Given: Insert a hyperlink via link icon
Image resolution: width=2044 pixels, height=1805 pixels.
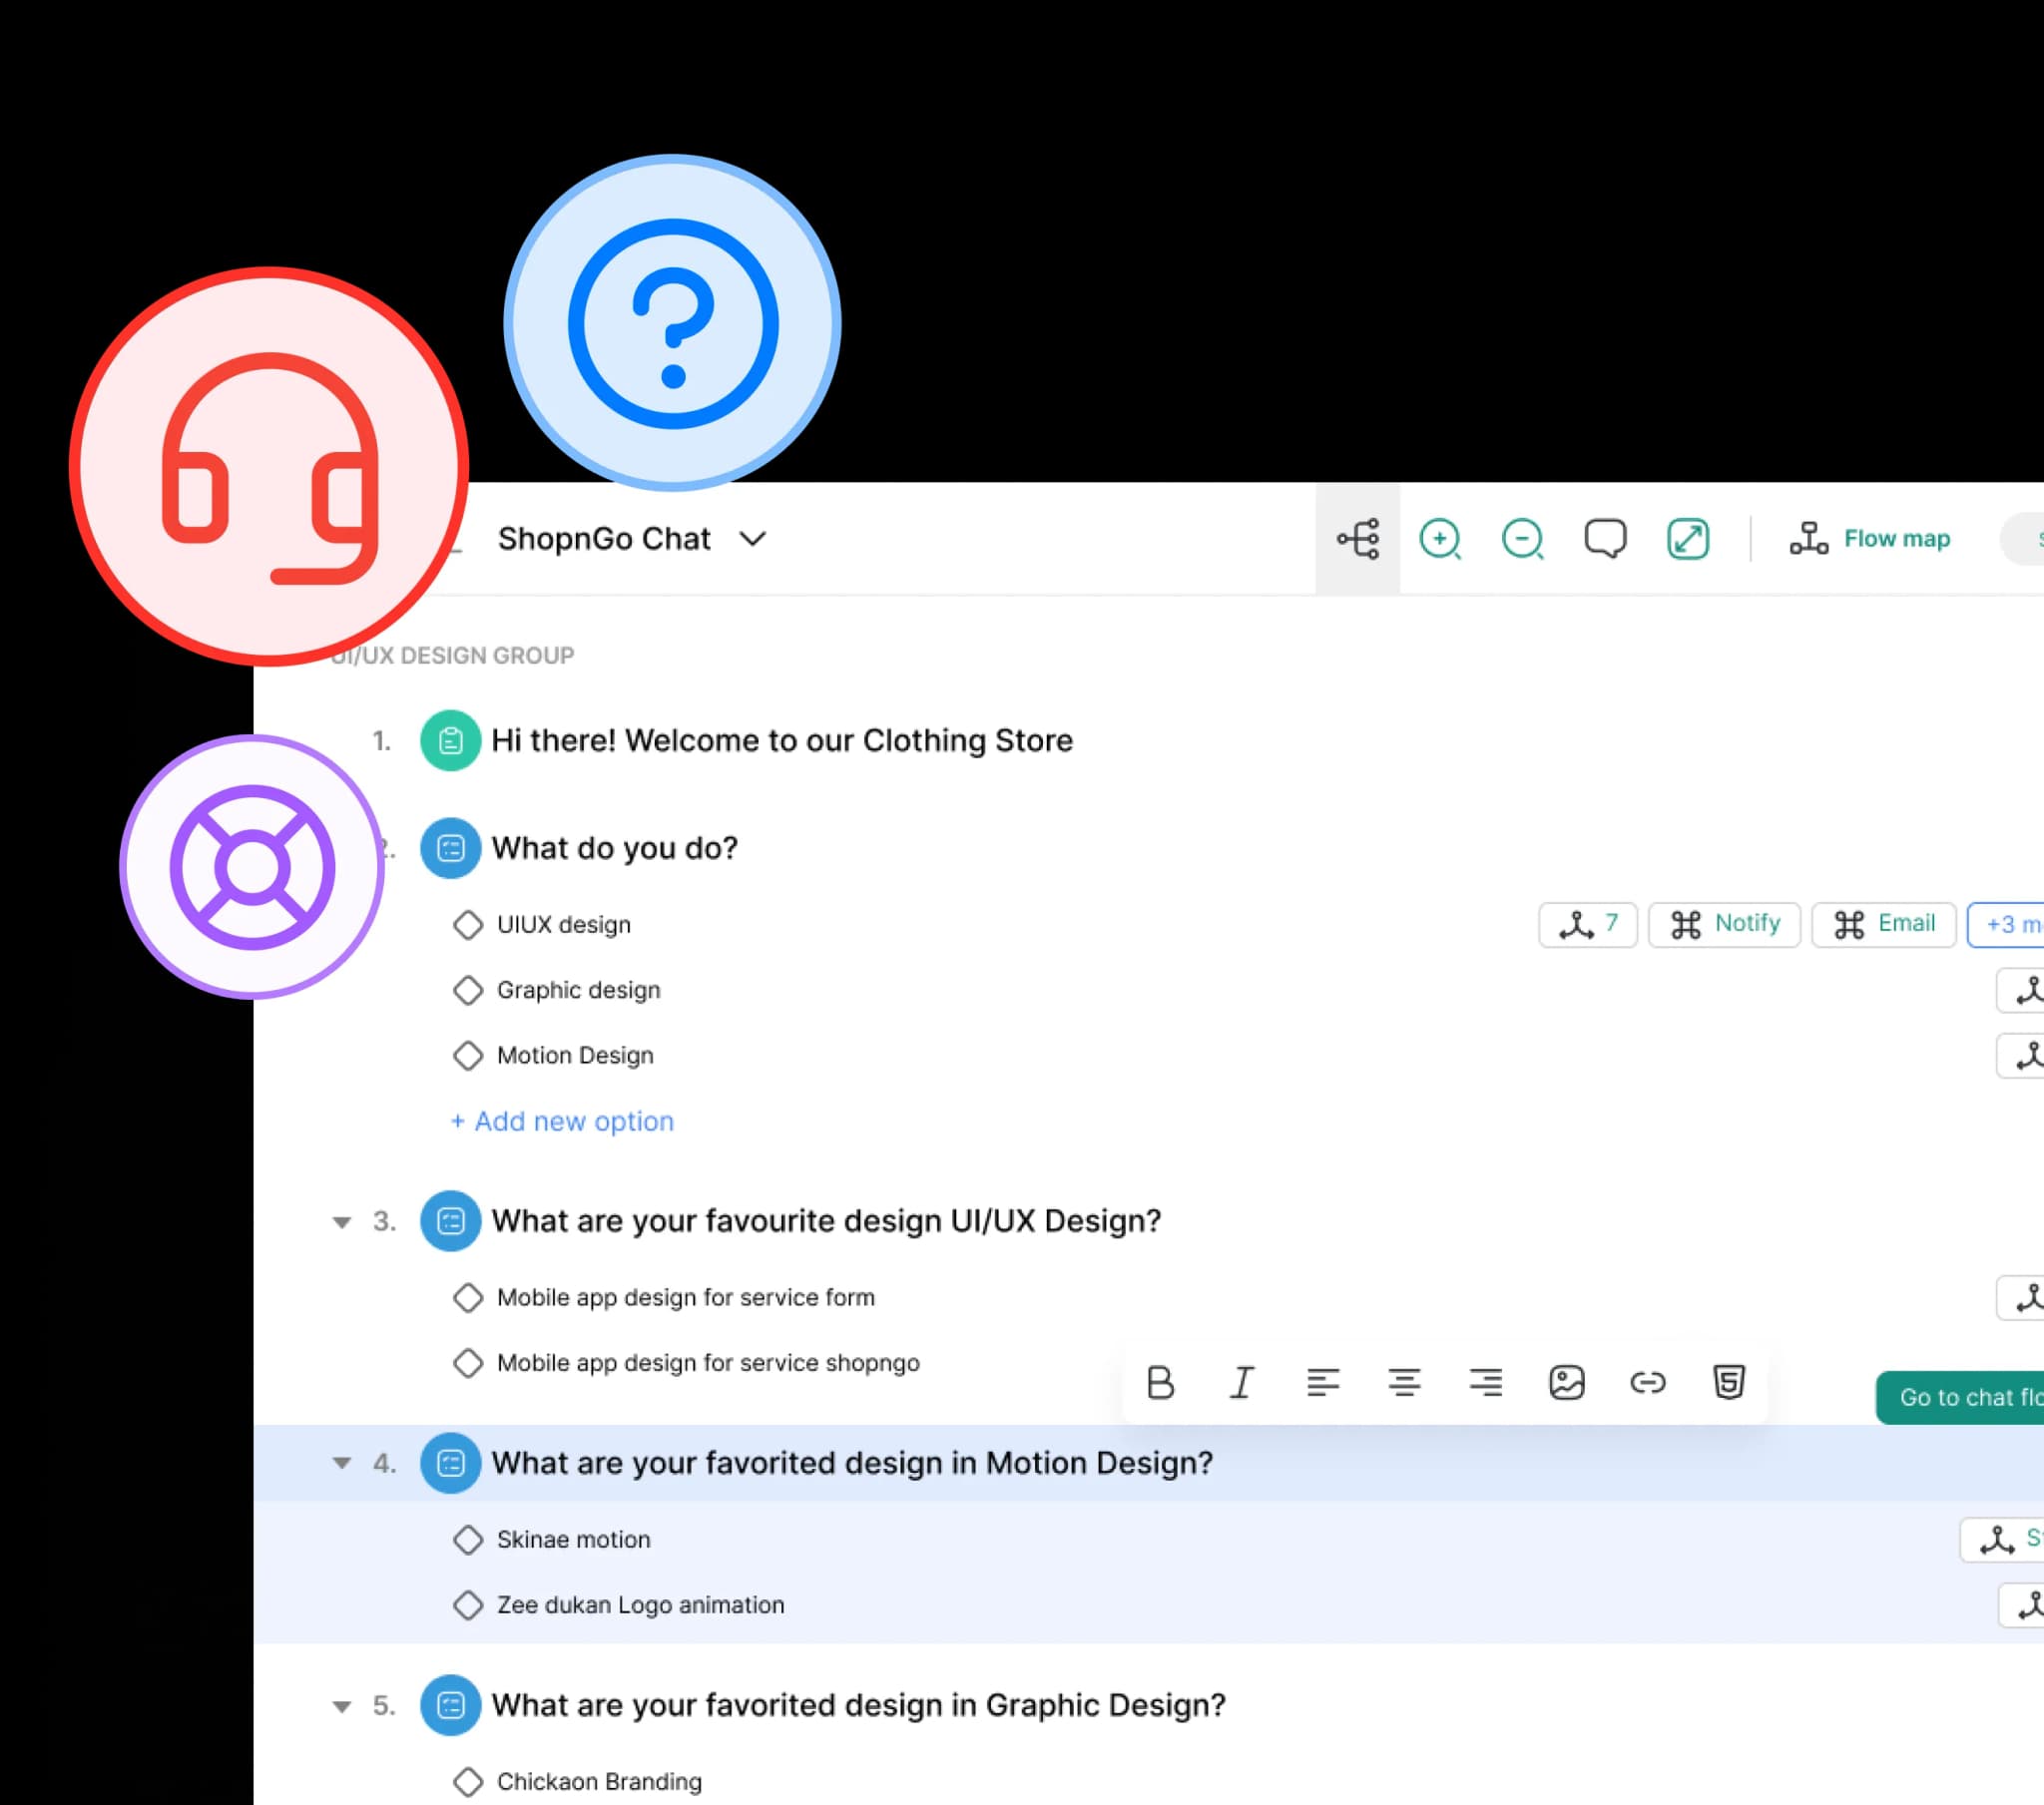Looking at the screenshot, I should point(1647,1383).
